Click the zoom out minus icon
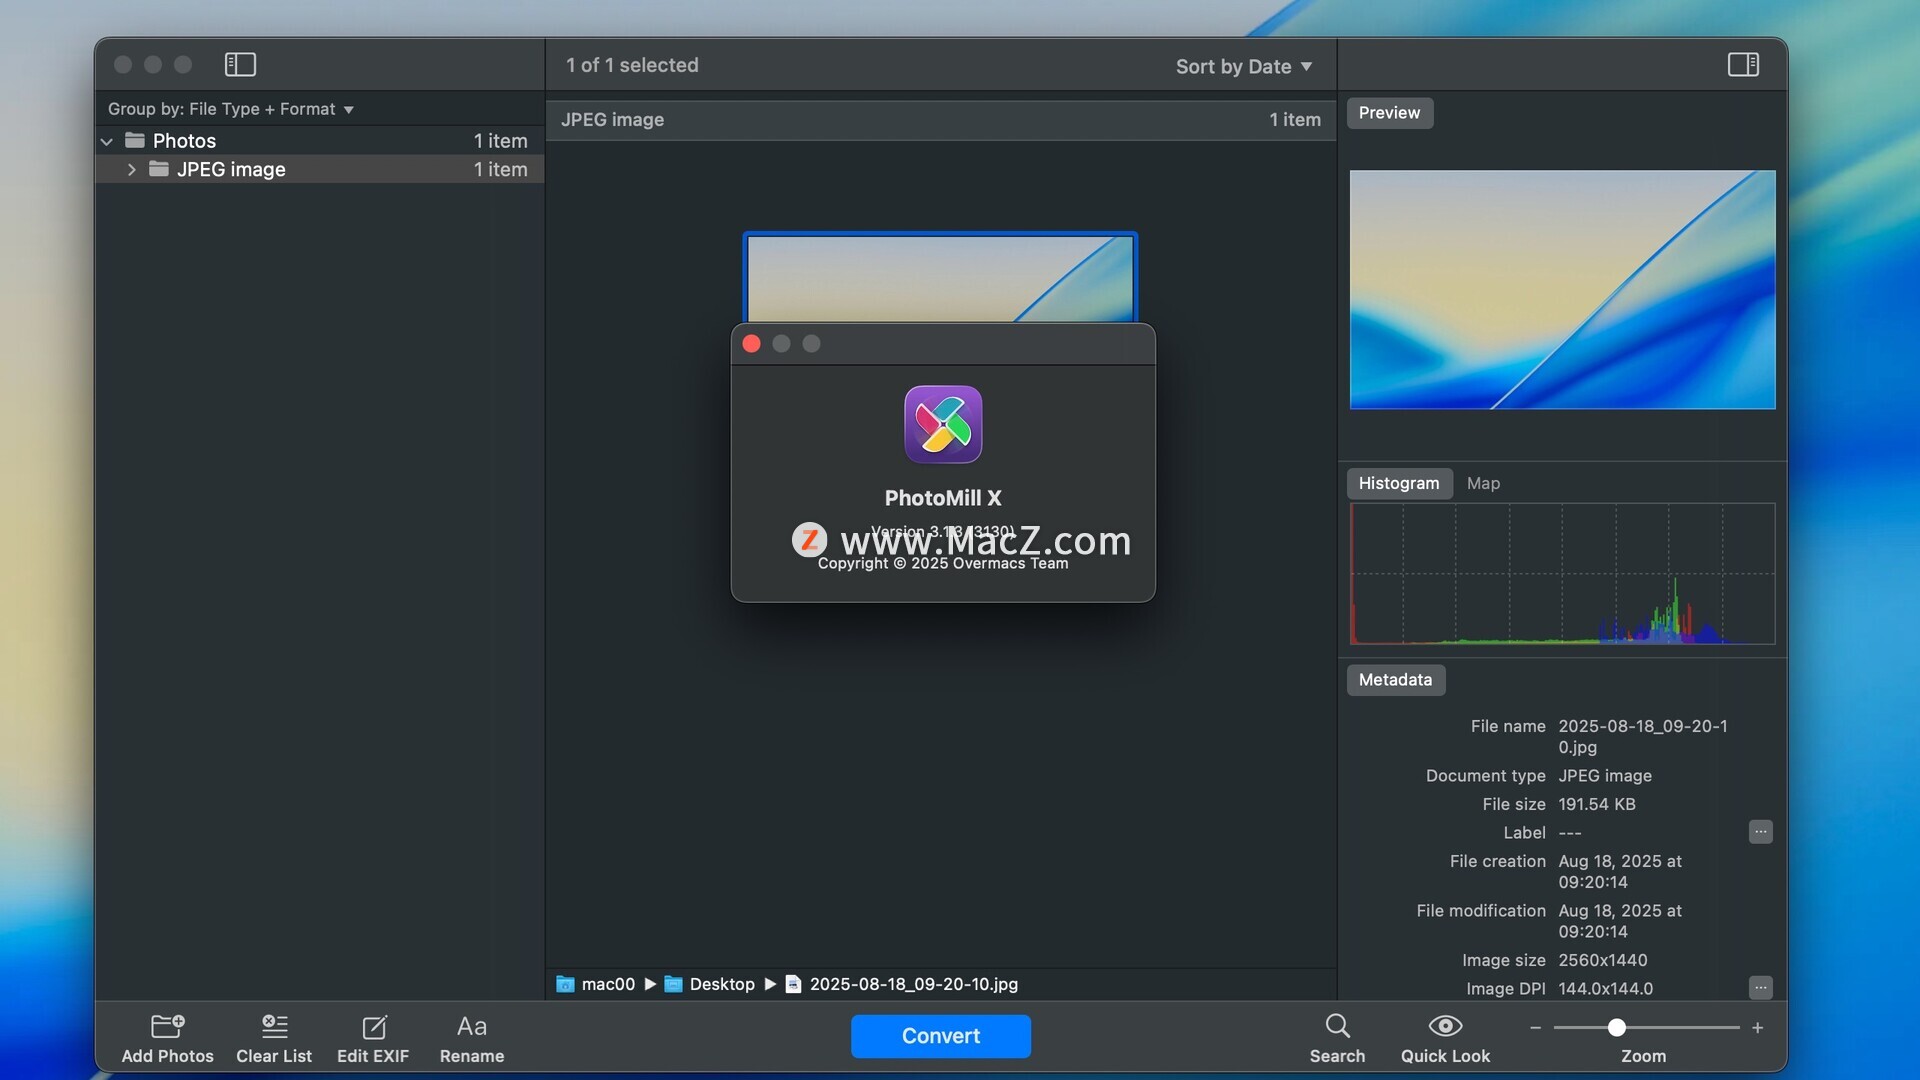Screen dimensions: 1920x1080 pos(1535,1028)
